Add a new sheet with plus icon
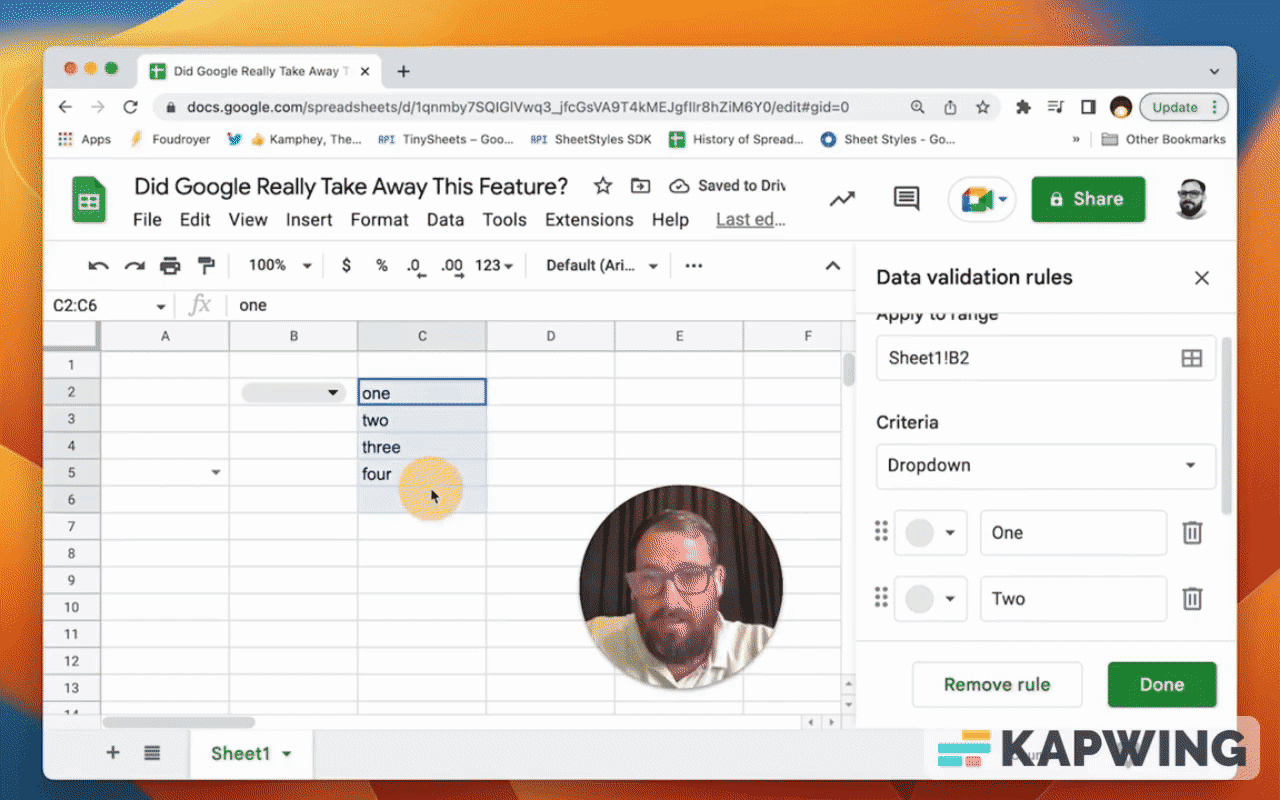This screenshot has height=800, width=1280. [112, 753]
